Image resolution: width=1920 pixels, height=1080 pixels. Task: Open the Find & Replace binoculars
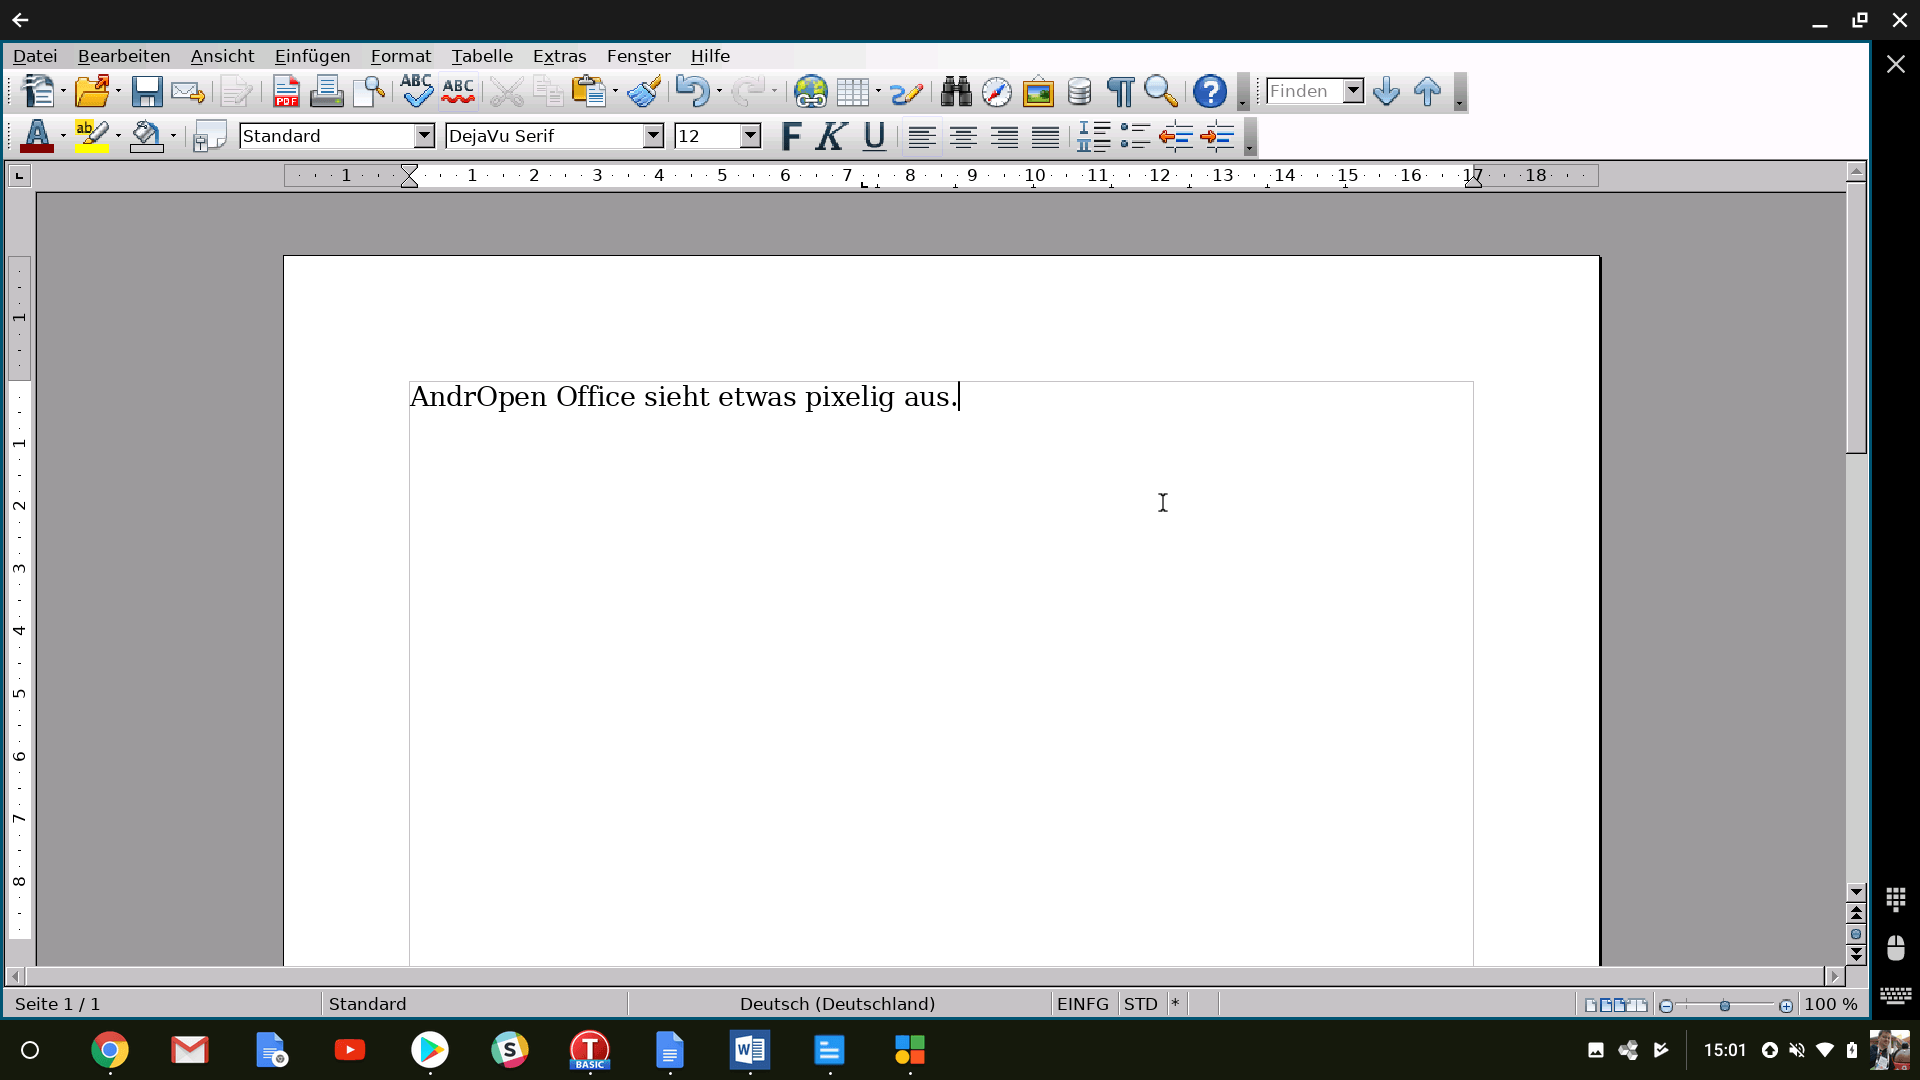[x=956, y=92]
